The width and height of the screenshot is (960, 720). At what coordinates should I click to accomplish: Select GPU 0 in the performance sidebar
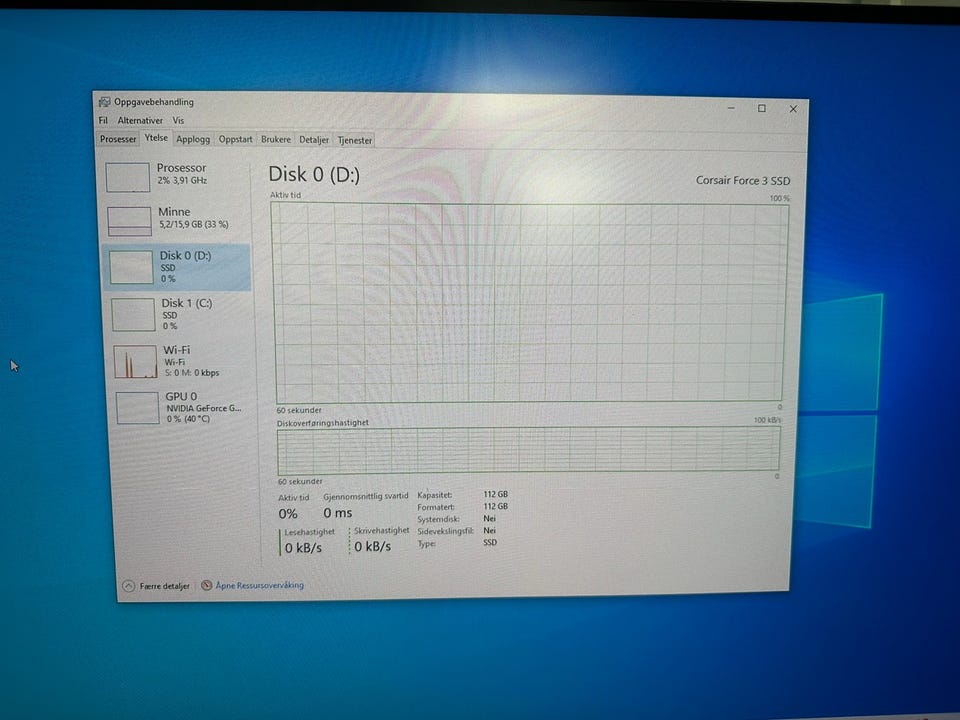pos(184,408)
